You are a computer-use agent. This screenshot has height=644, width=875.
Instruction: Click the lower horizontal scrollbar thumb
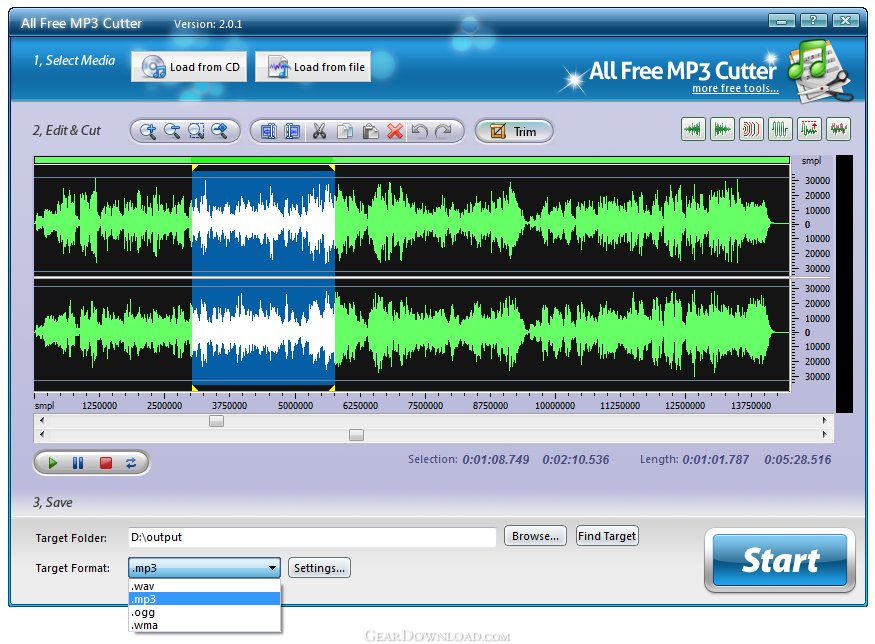pos(357,435)
